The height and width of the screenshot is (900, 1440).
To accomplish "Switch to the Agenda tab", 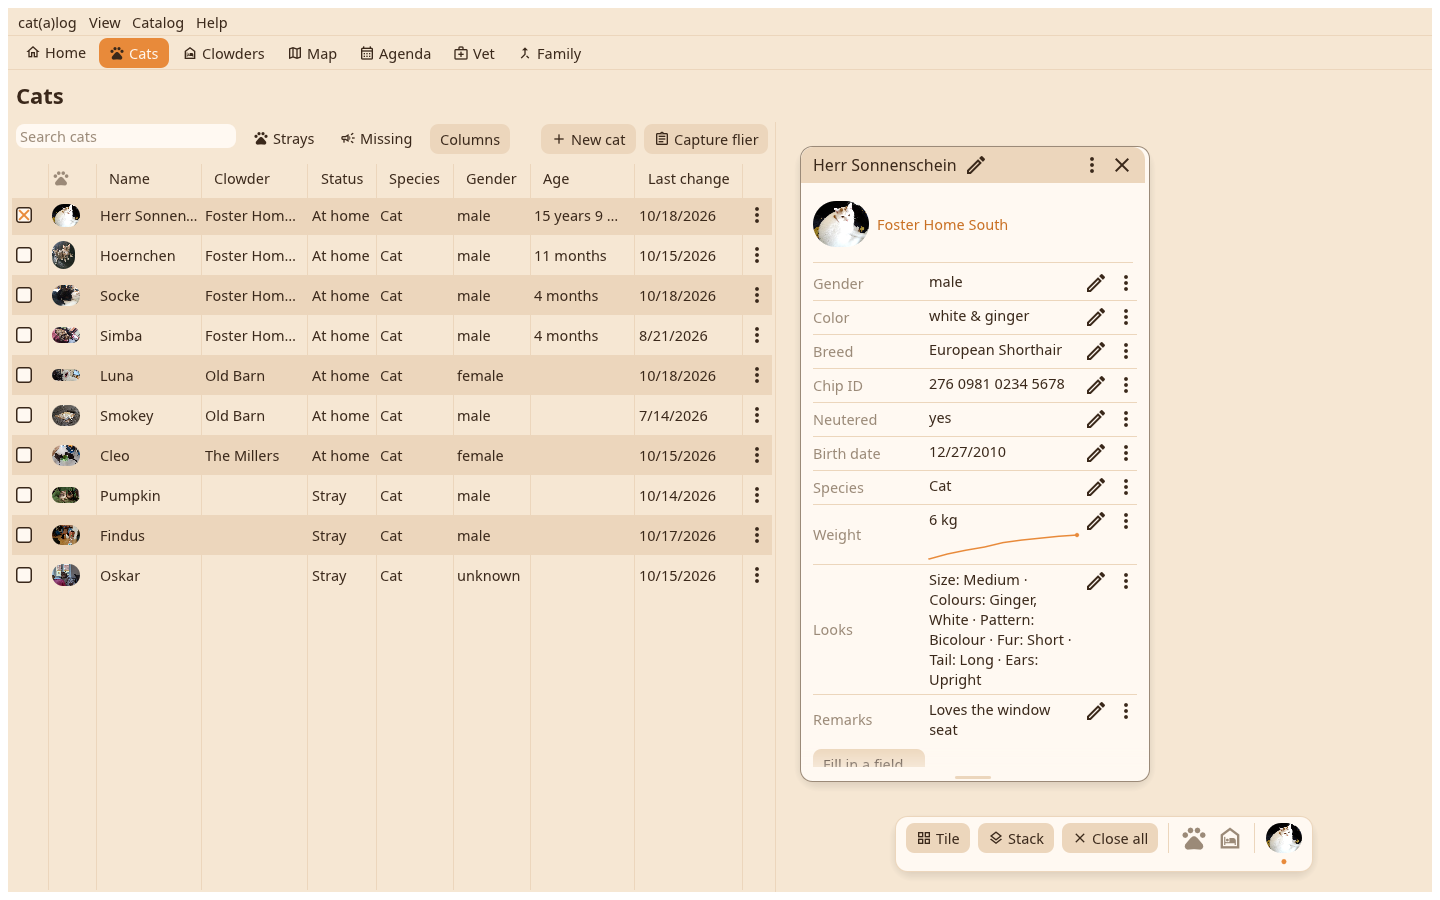I will click(x=396, y=53).
